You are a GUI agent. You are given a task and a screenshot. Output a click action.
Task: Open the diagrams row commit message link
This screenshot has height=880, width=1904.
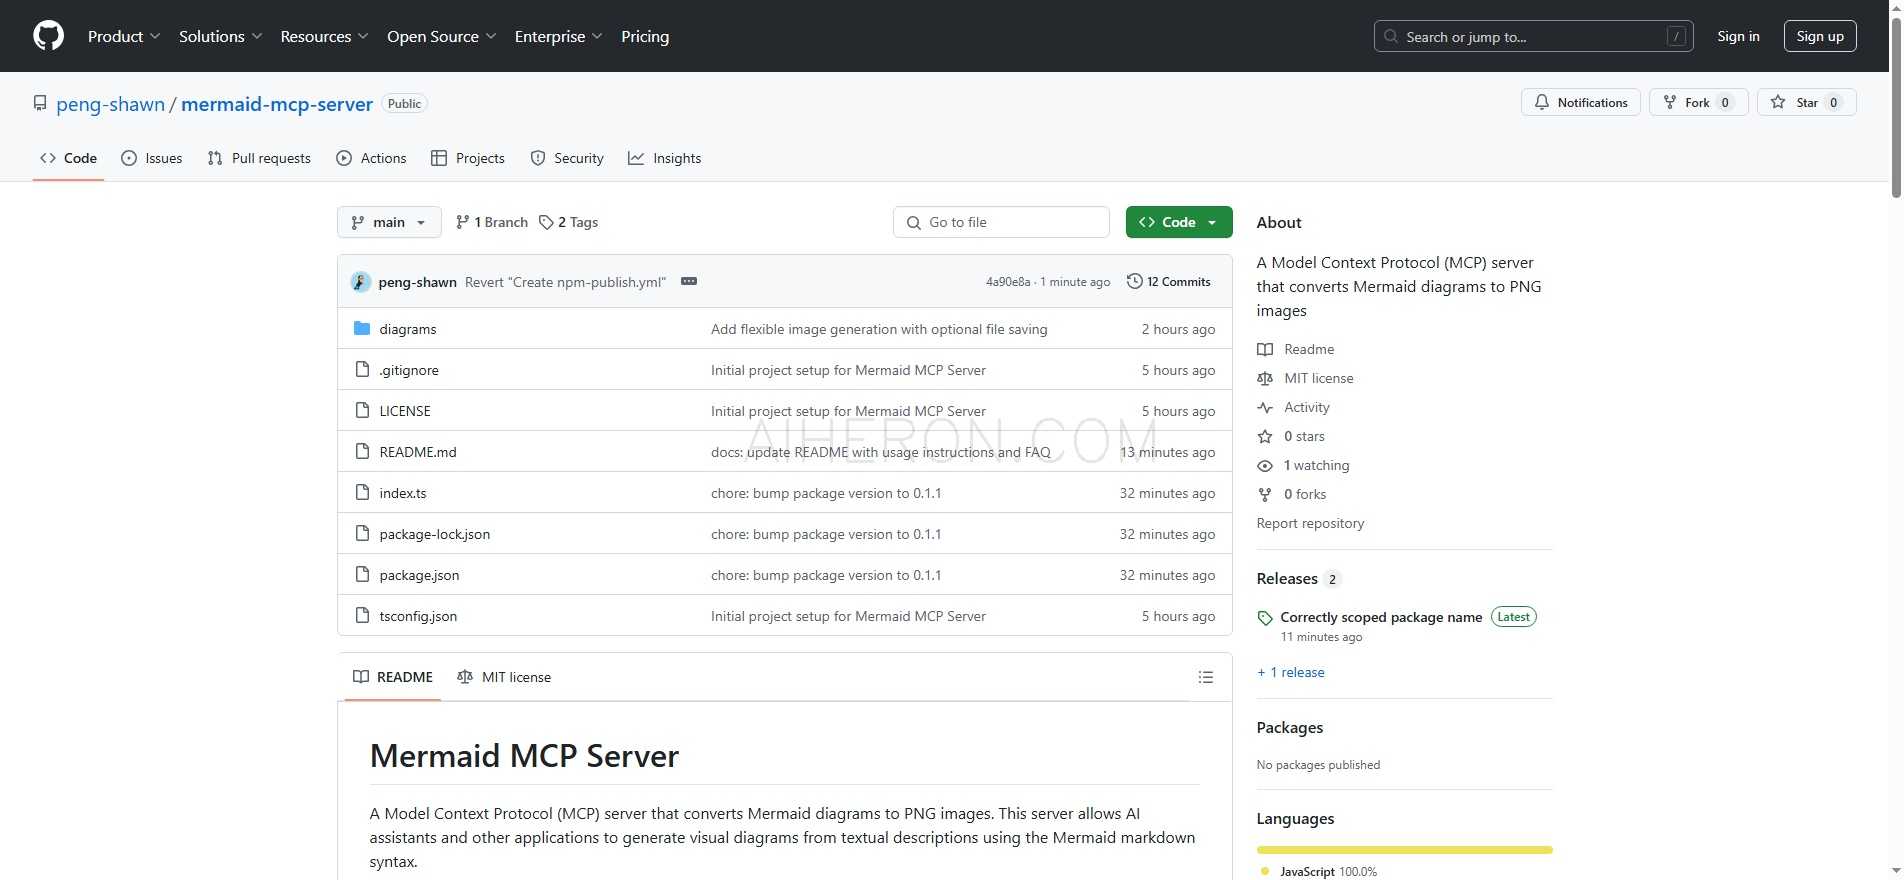tap(879, 329)
